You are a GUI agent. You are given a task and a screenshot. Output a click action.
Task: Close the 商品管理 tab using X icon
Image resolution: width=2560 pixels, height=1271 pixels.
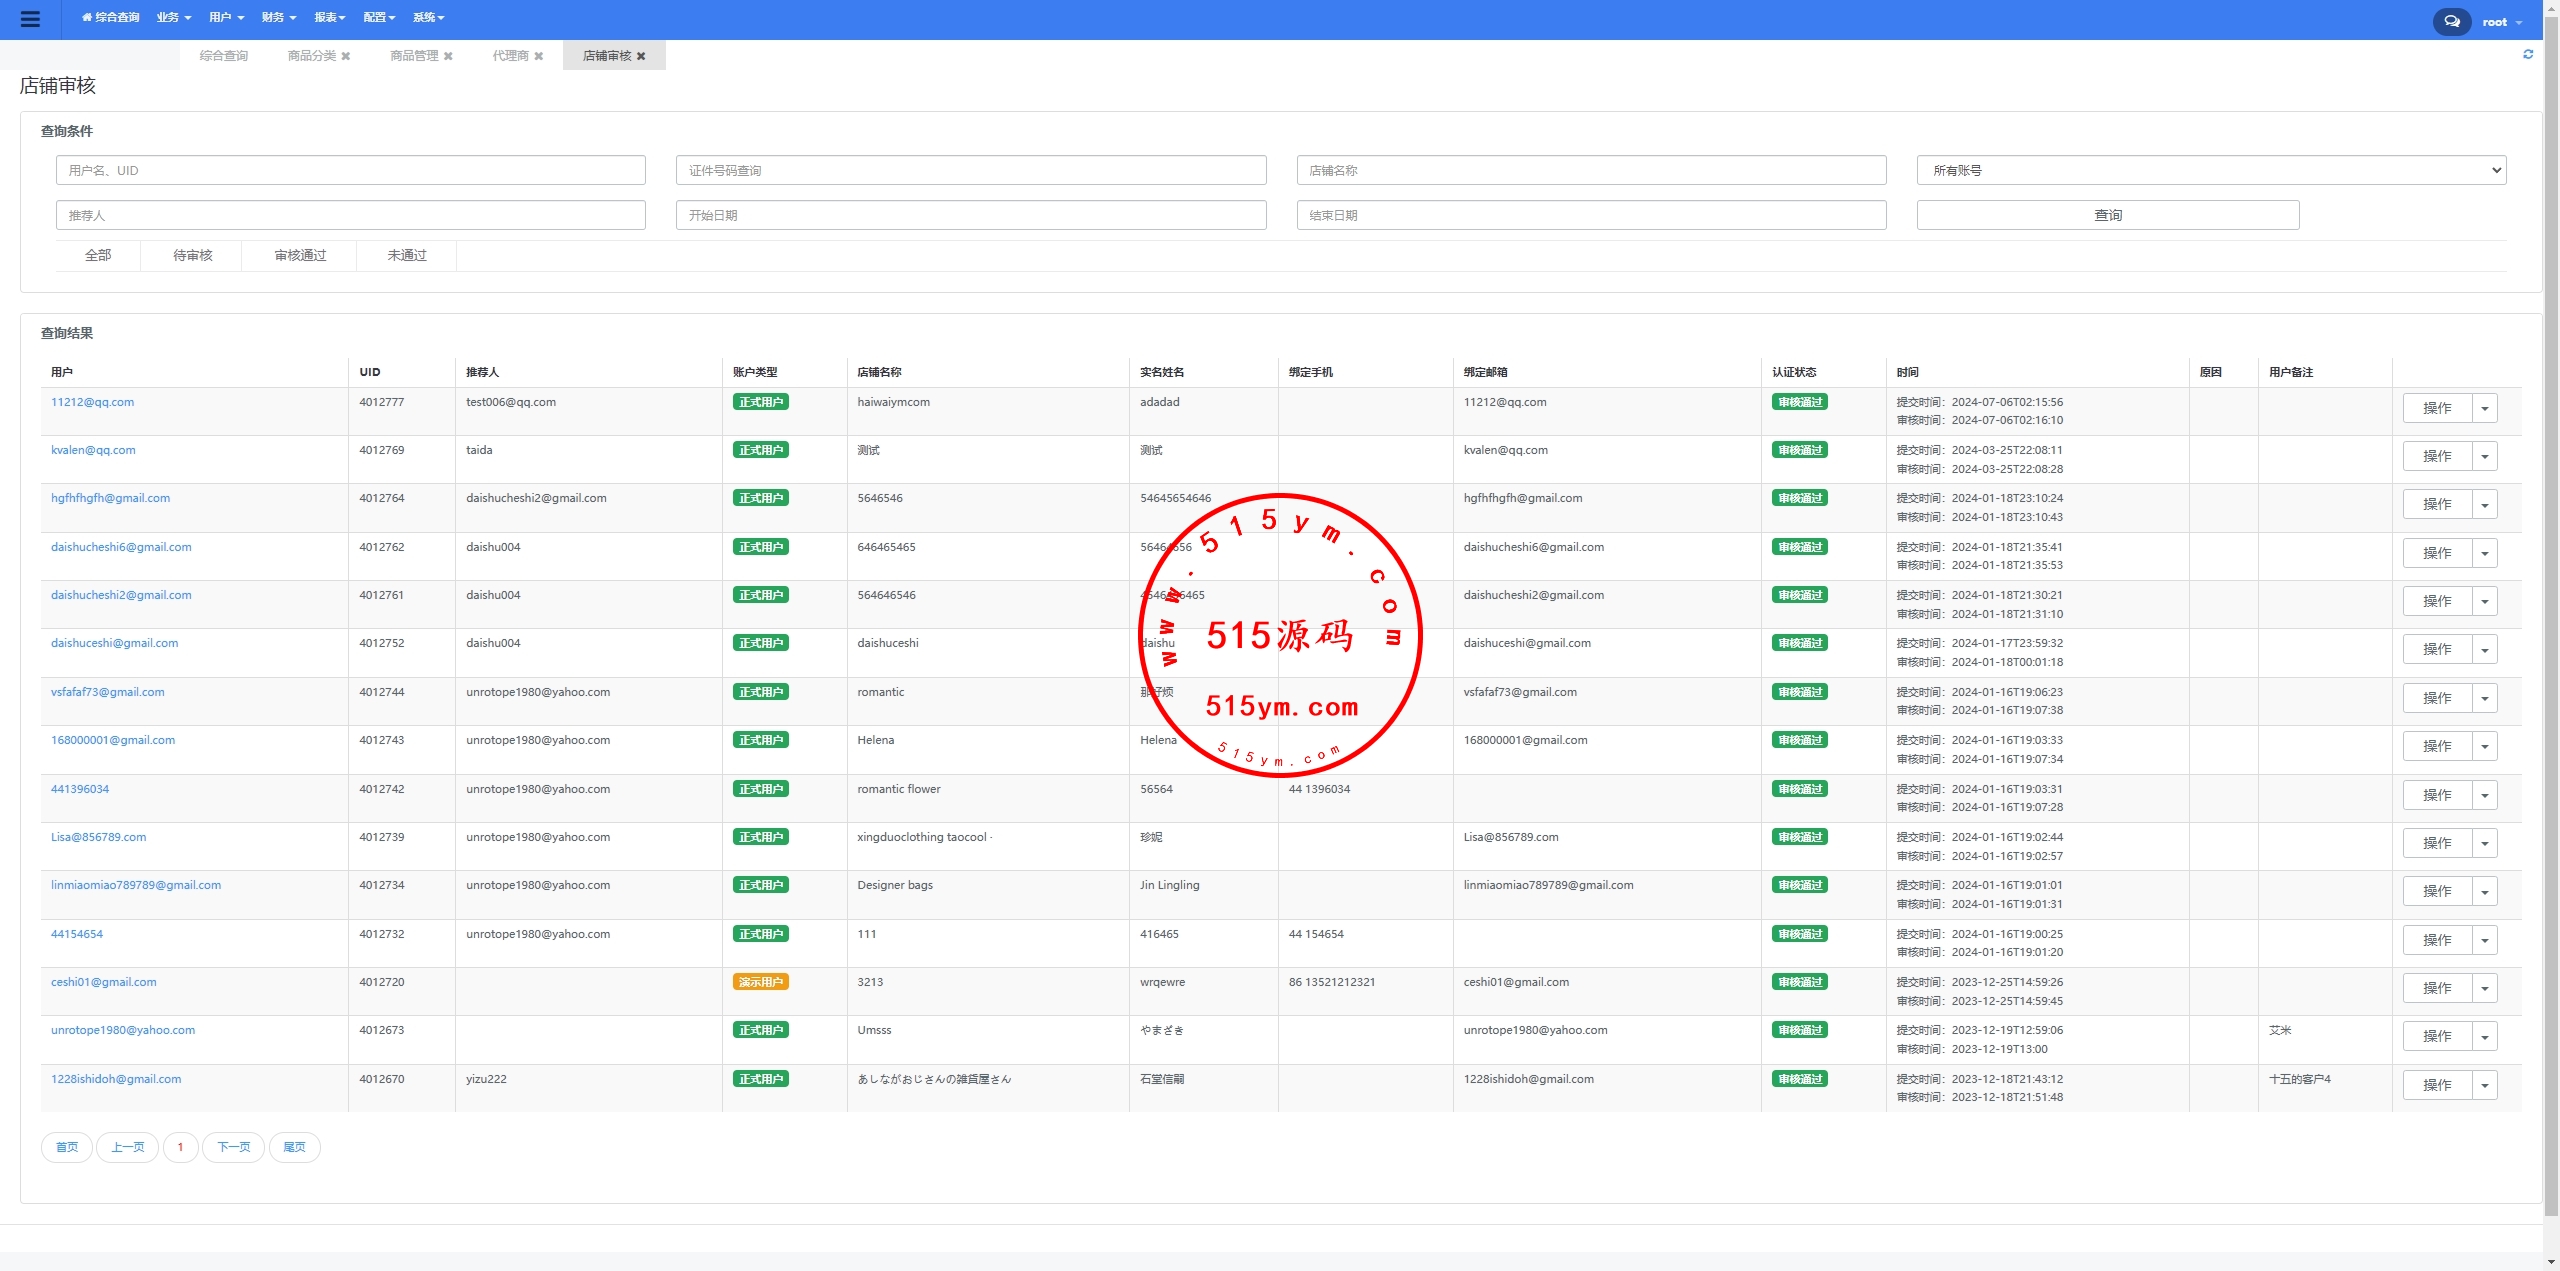point(448,56)
